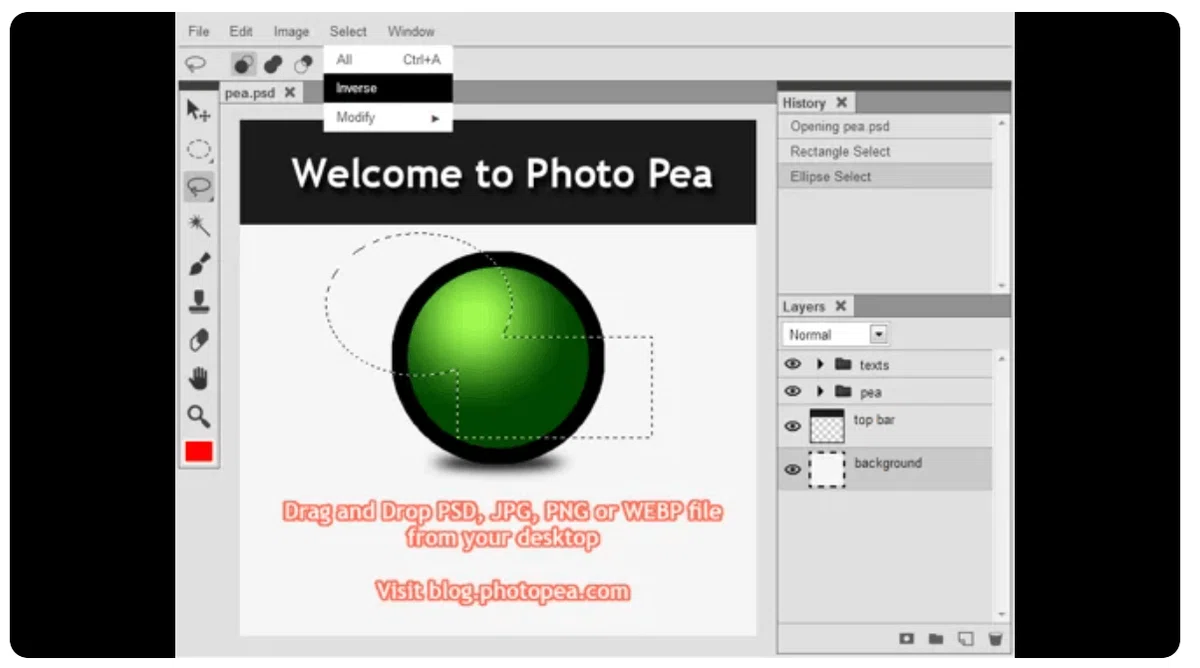Image resolution: width=1200 pixels, height=668 pixels.
Task: Close the Layers panel
Action: coord(841,306)
